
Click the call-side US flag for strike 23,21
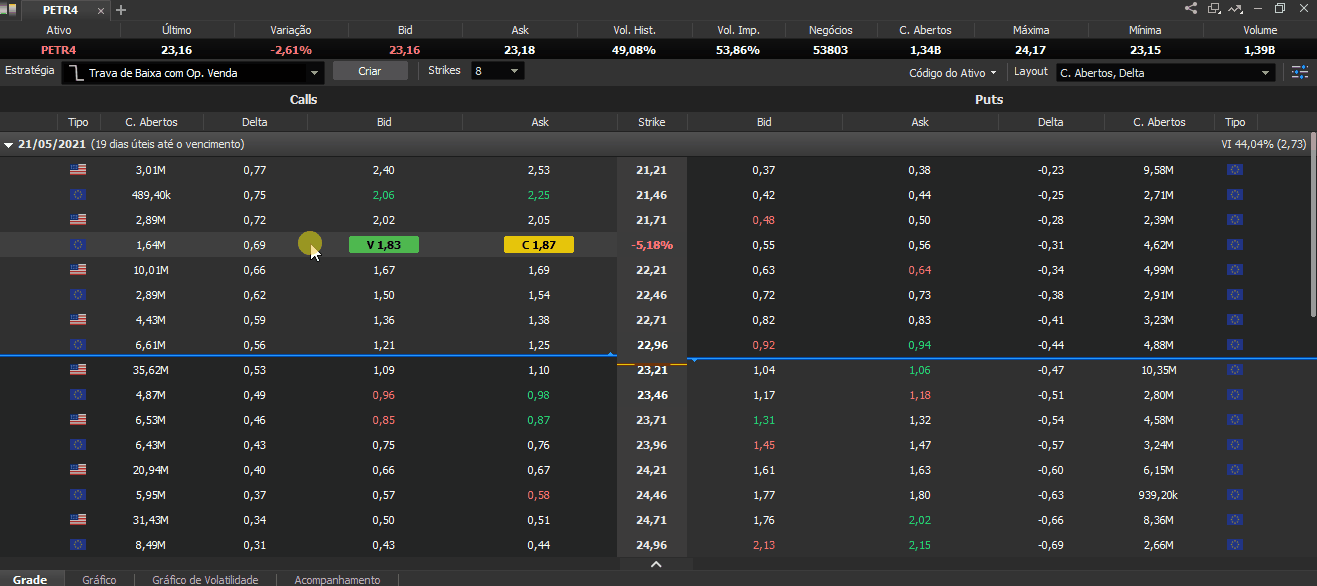(78, 370)
